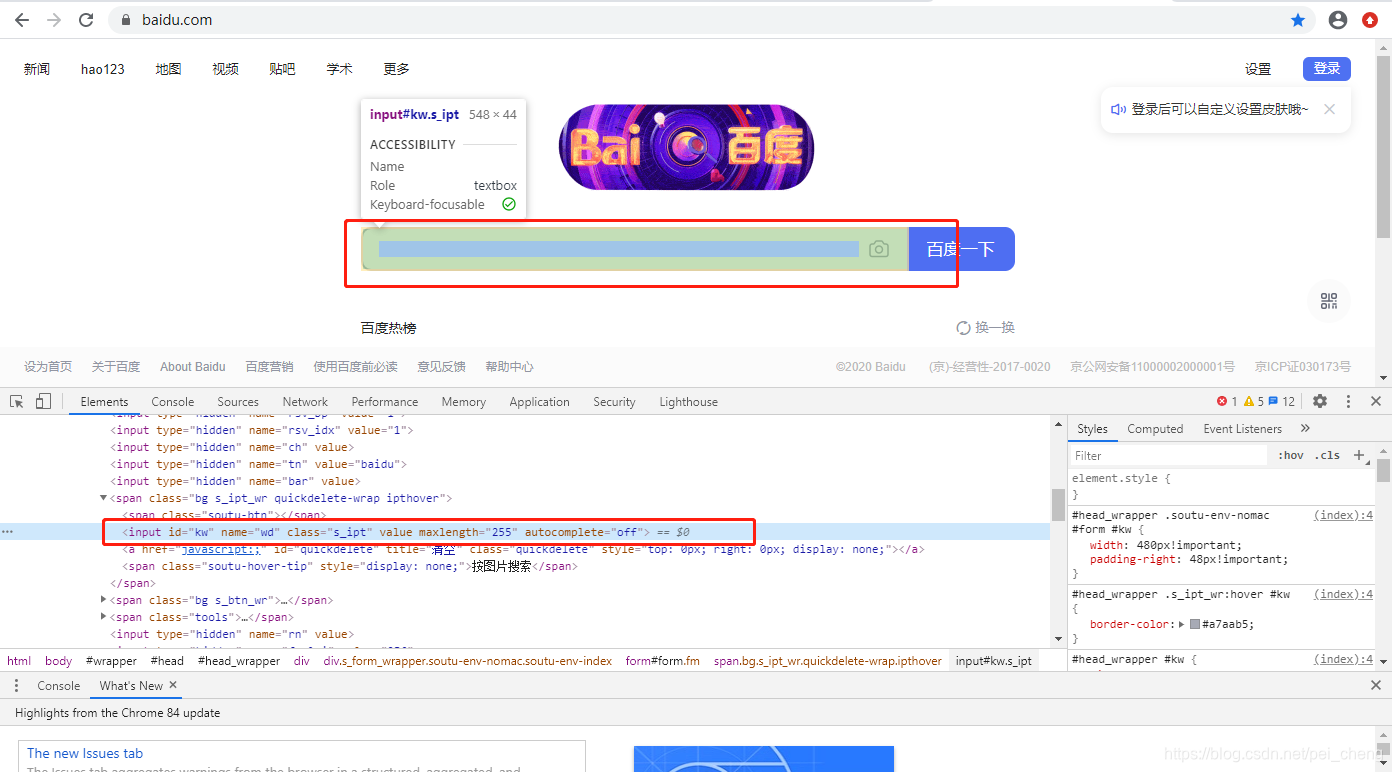Click the 登录 login button
Image resolution: width=1392 pixels, height=772 pixels.
(x=1327, y=68)
